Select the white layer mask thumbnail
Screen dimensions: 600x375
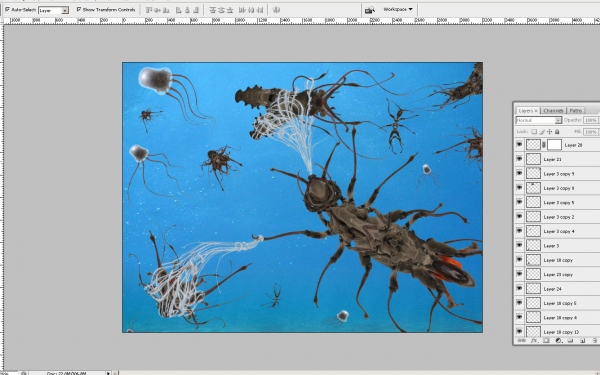pyautogui.click(x=554, y=145)
